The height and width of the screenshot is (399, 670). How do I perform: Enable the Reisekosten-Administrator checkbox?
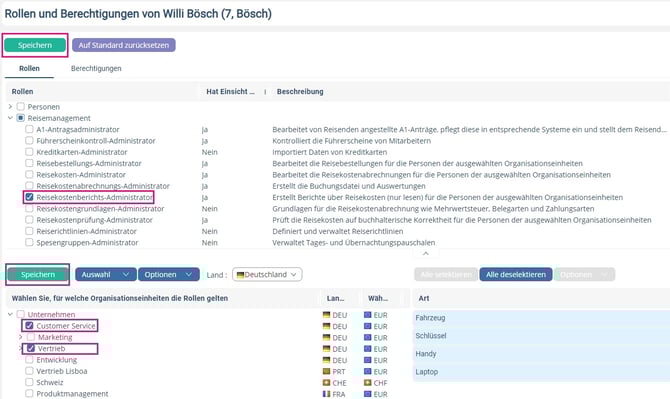[x=29, y=174]
